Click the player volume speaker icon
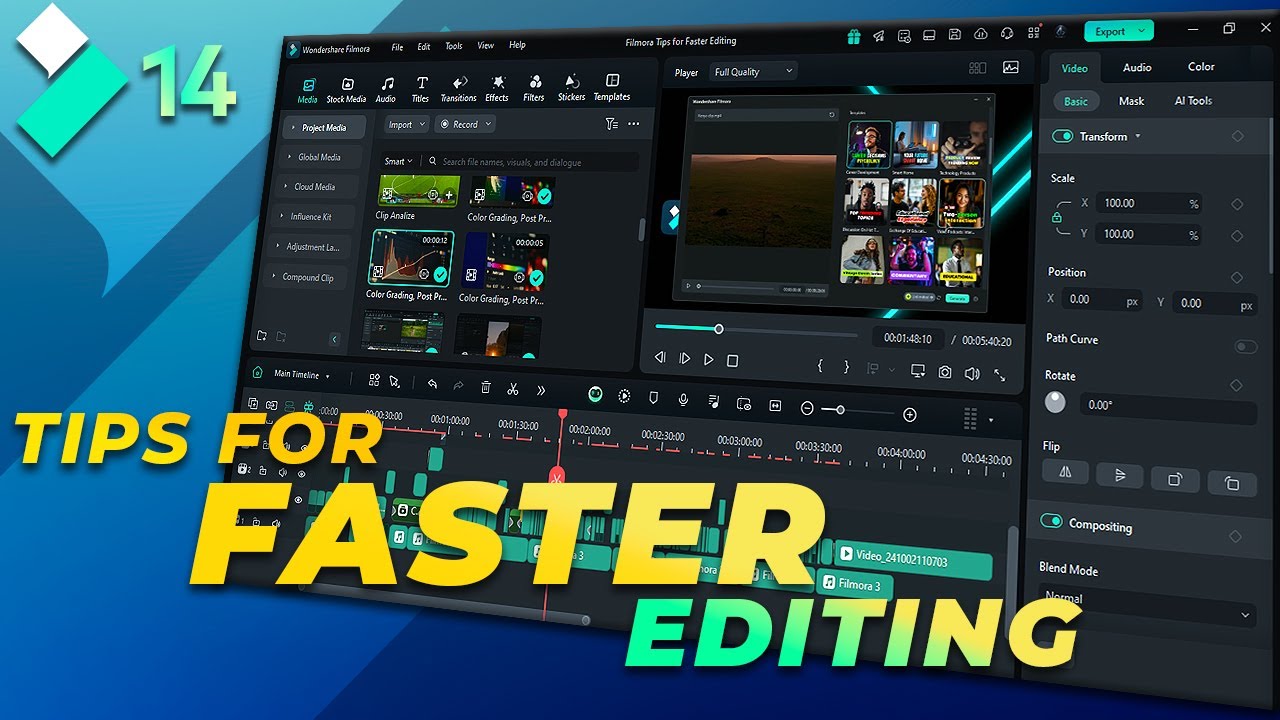Viewport: 1280px width, 720px height. [x=971, y=373]
